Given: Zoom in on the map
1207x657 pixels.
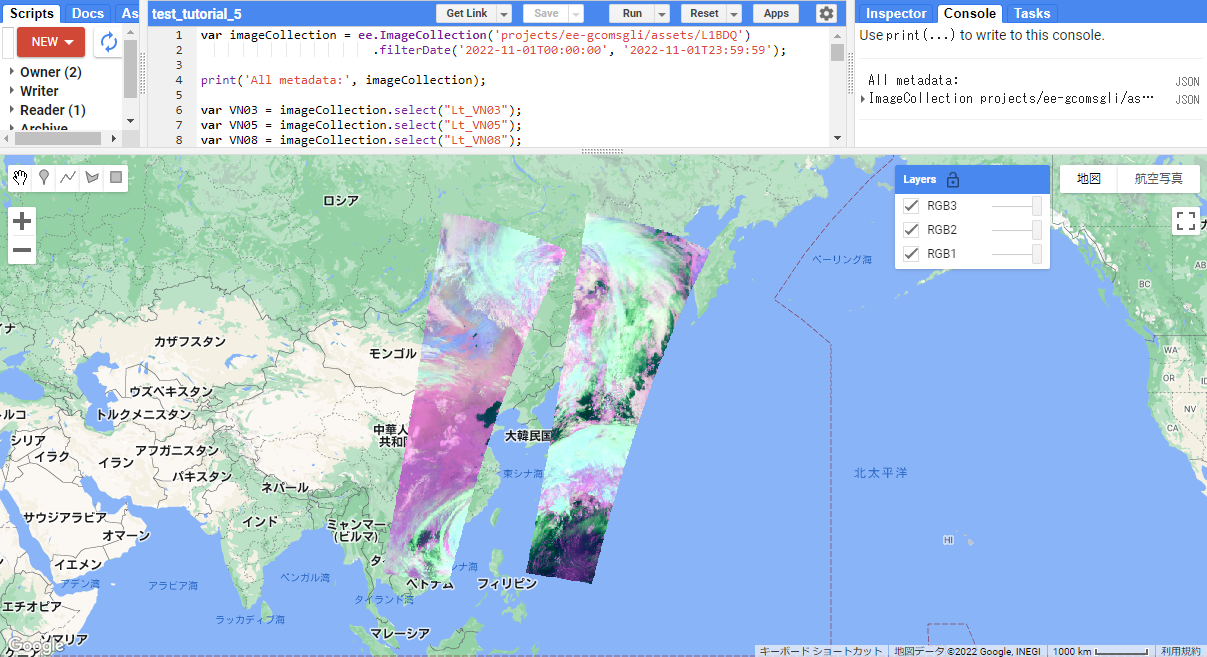Looking at the screenshot, I should tap(22, 221).
